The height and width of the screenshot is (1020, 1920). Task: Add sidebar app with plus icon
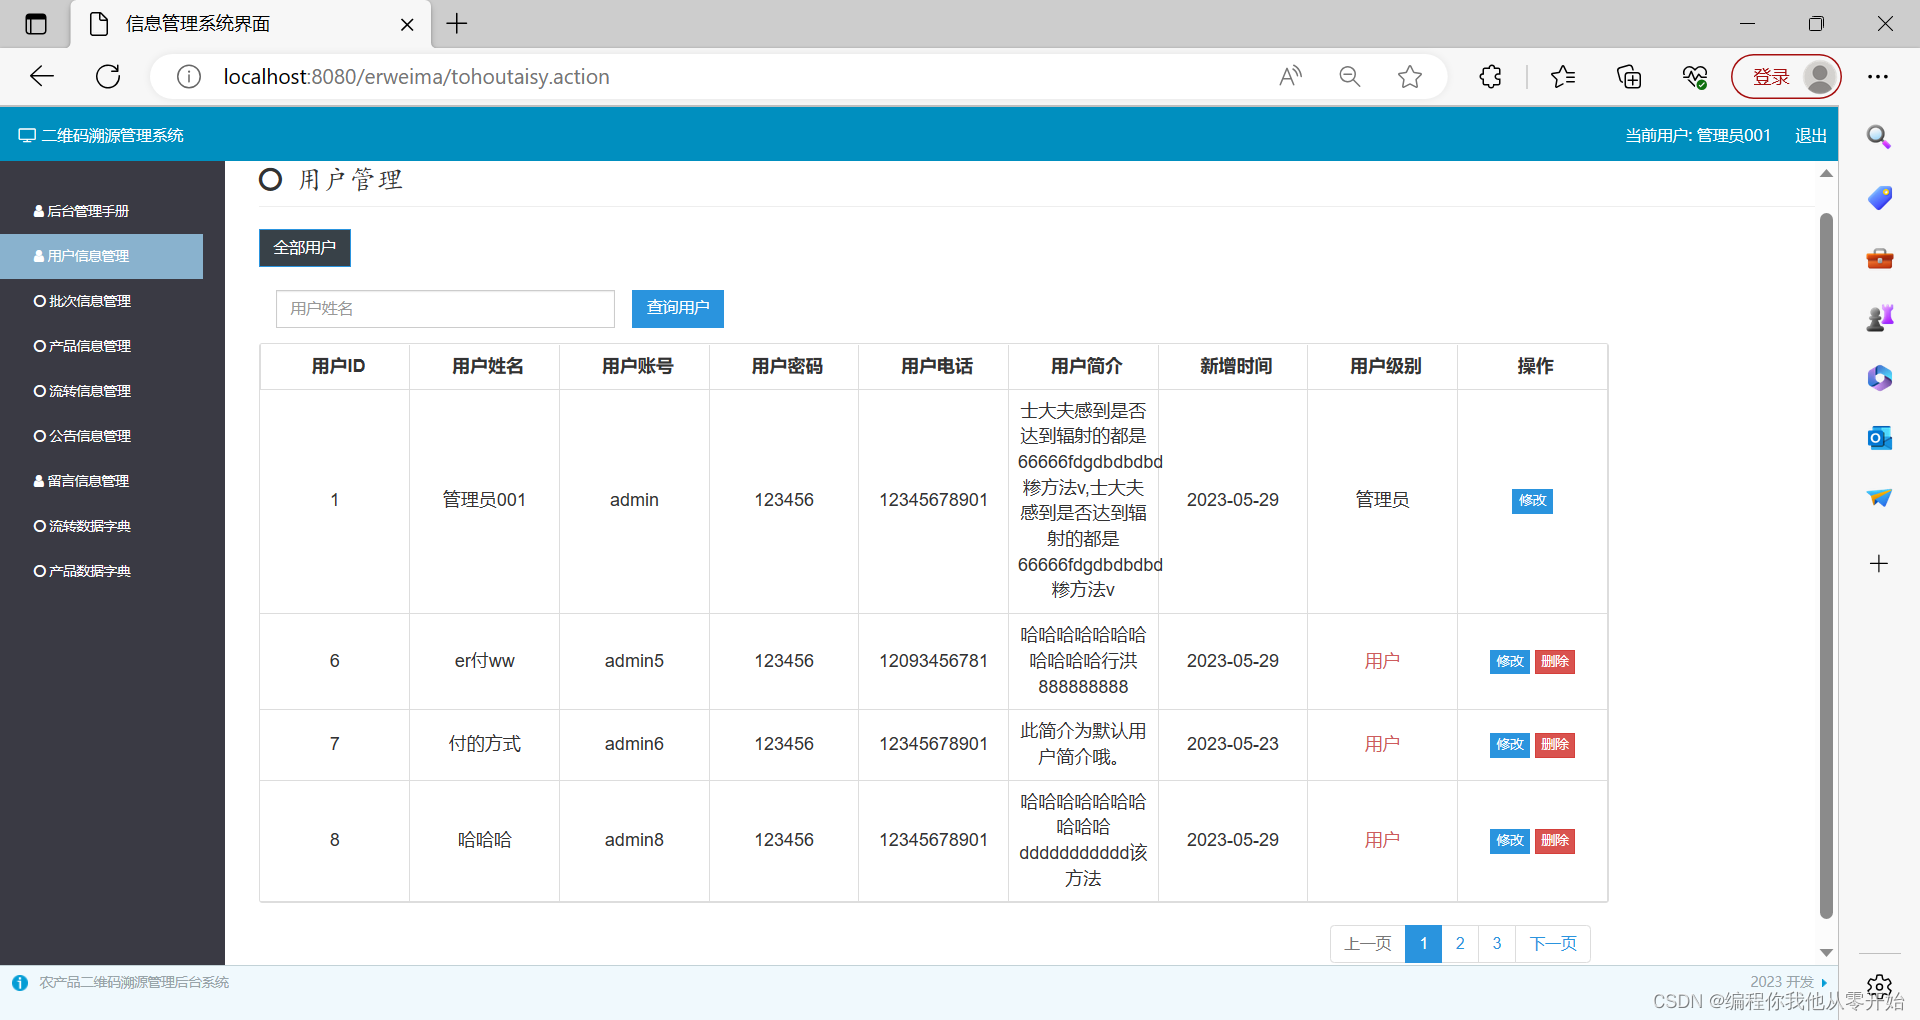(1879, 564)
